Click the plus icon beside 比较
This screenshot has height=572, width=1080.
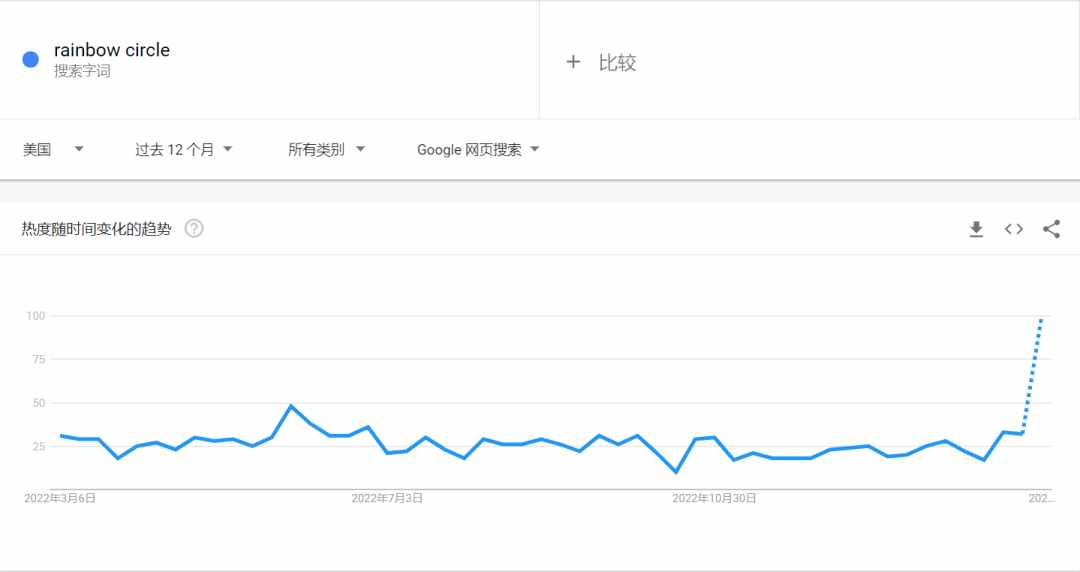click(x=573, y=62)
